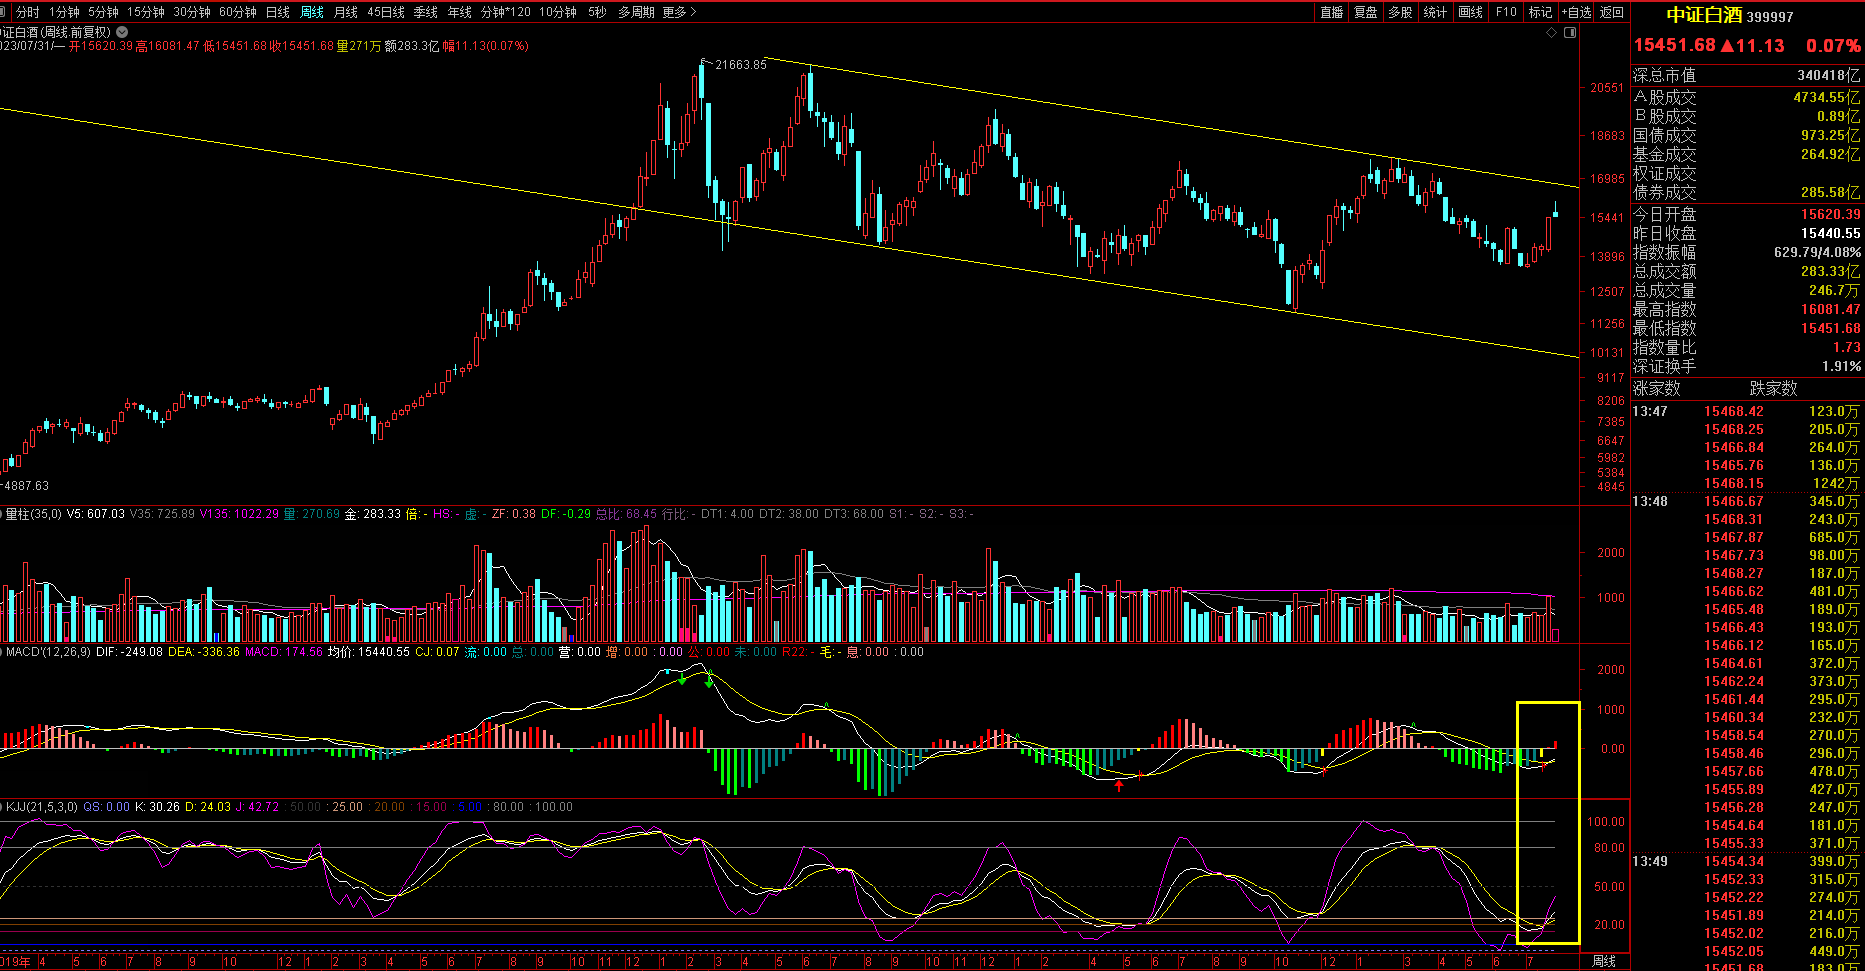Click the 13:49 tick time entry
The width and height of the screenshot is (1865, 971).
tap(1650, 861)
